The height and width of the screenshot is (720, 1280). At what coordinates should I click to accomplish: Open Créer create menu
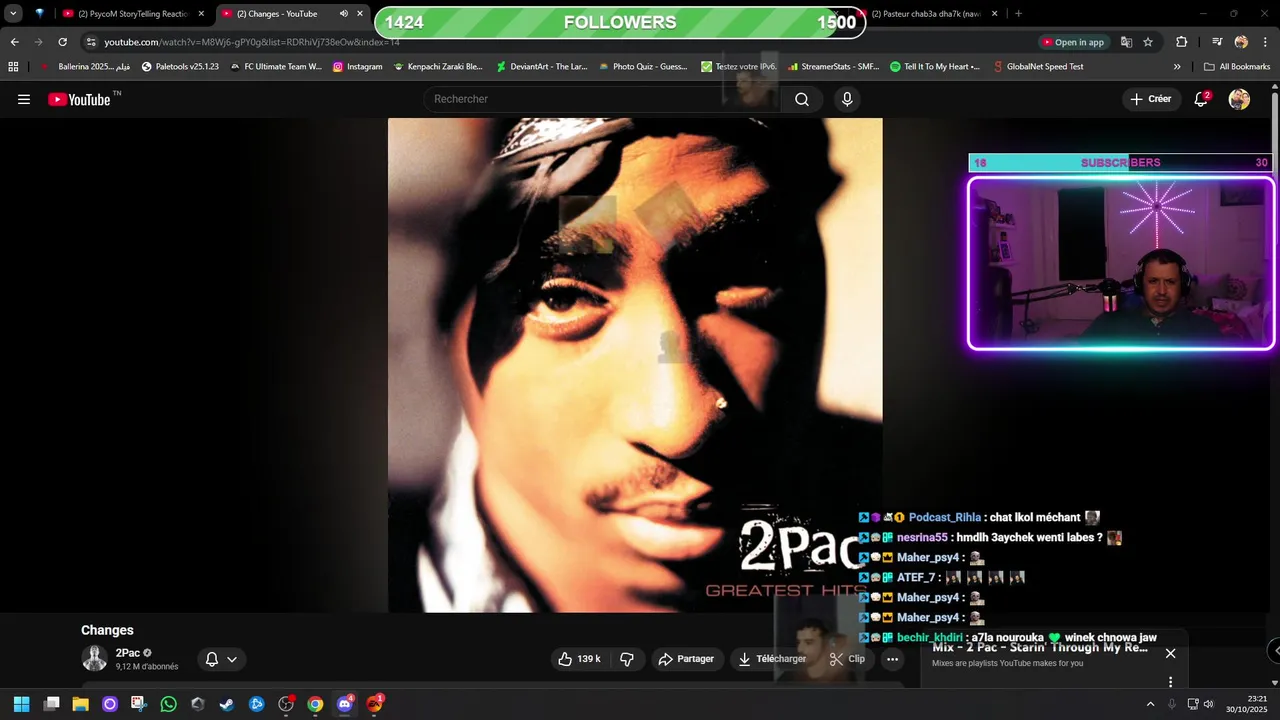pyautogui.click(x=1150, y=99)
